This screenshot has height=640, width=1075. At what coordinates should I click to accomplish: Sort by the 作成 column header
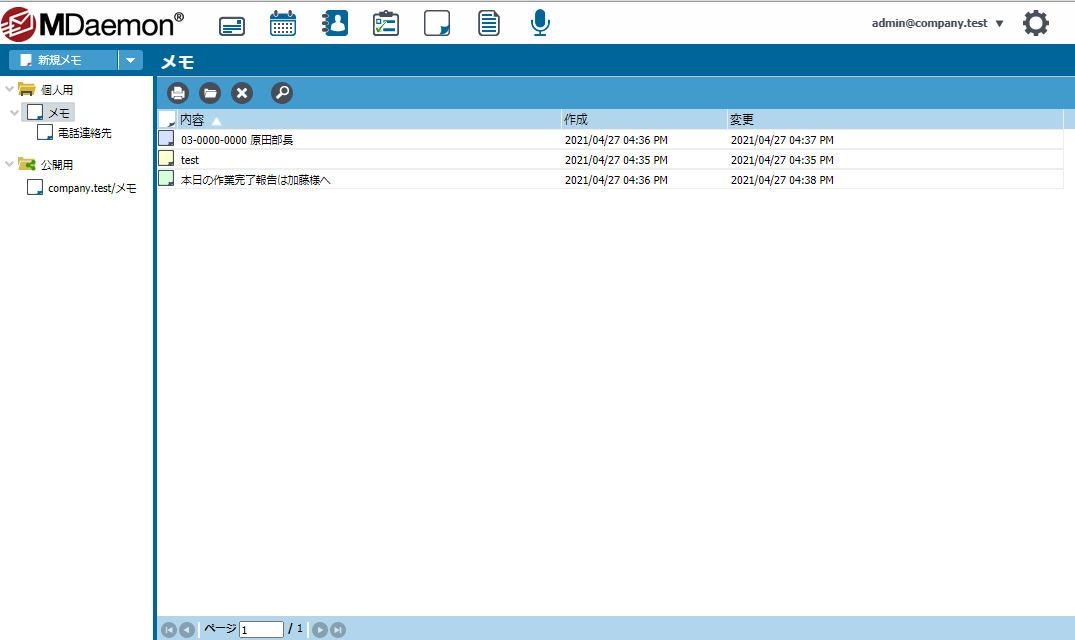(x=576, y=120)
